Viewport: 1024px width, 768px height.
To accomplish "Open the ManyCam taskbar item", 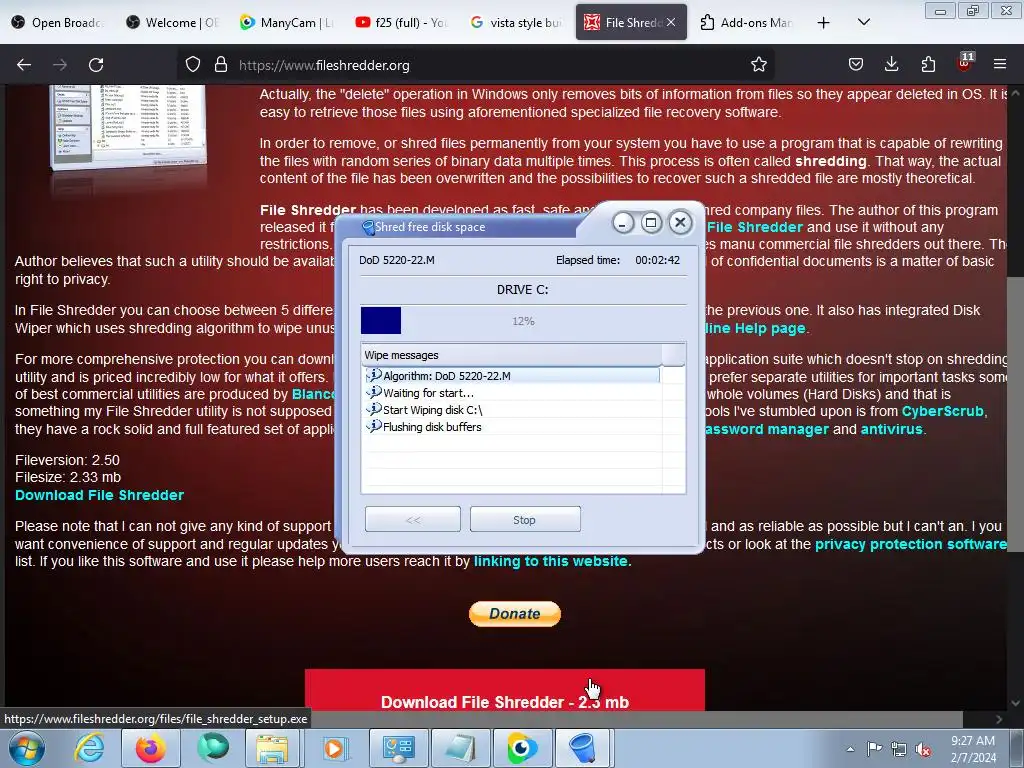I will coord(522,748).
